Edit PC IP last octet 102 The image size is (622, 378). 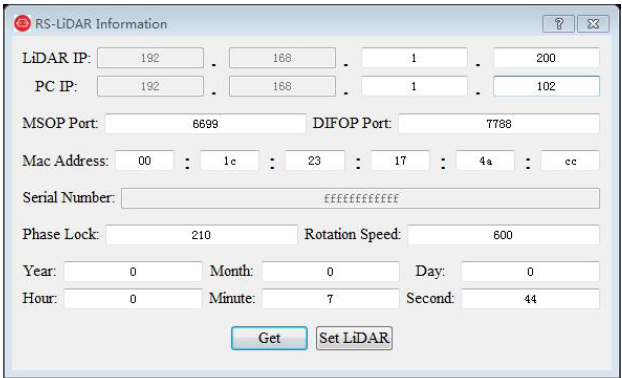tap(546, 86)
